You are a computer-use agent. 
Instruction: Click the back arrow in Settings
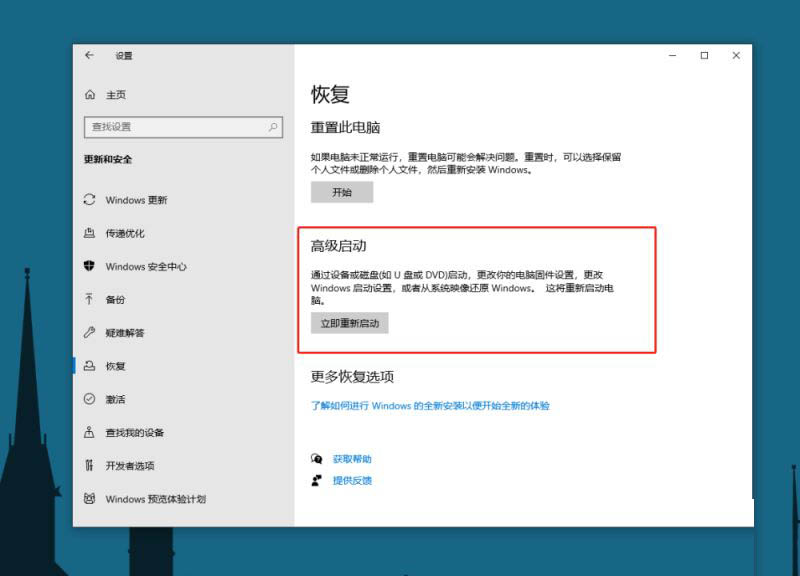click(x=89, y=55)
